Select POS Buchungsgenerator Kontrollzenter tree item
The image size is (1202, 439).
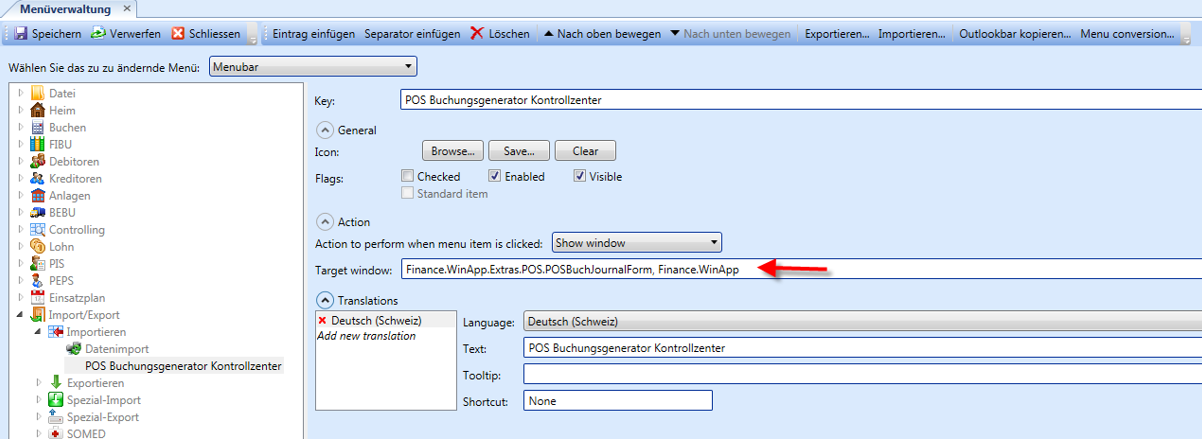[184, 365]
